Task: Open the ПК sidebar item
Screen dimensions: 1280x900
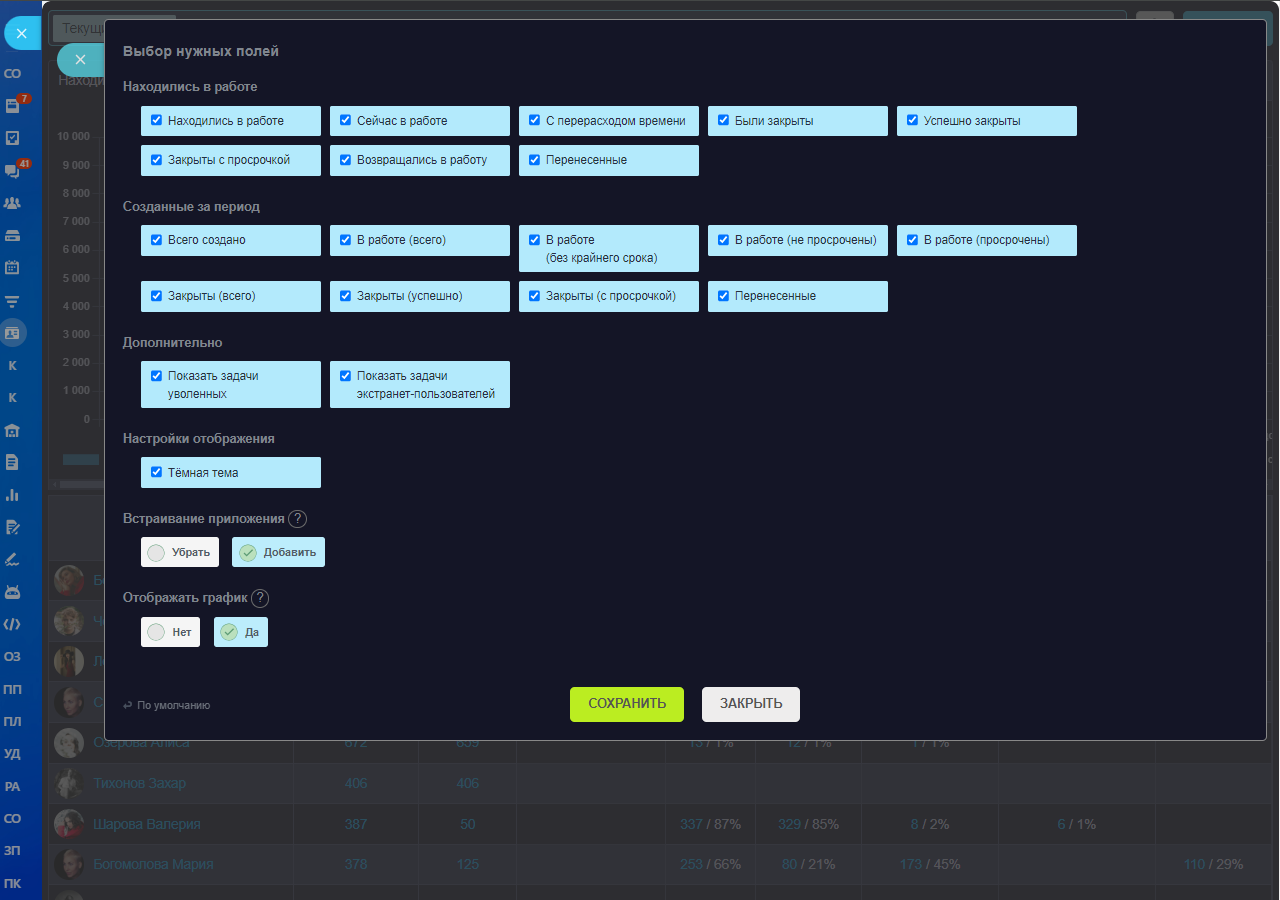Action: coord(13,883)
